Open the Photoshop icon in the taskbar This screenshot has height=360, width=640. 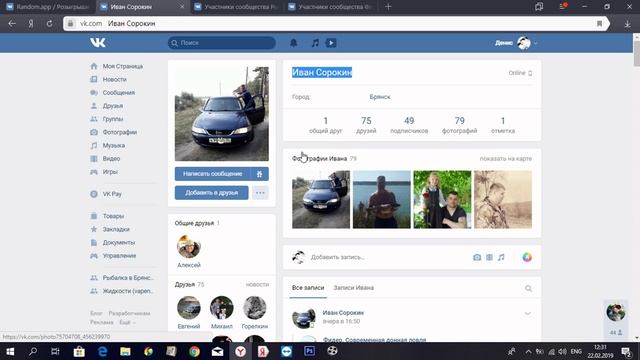pyautogui.click(x=309, y=351)
